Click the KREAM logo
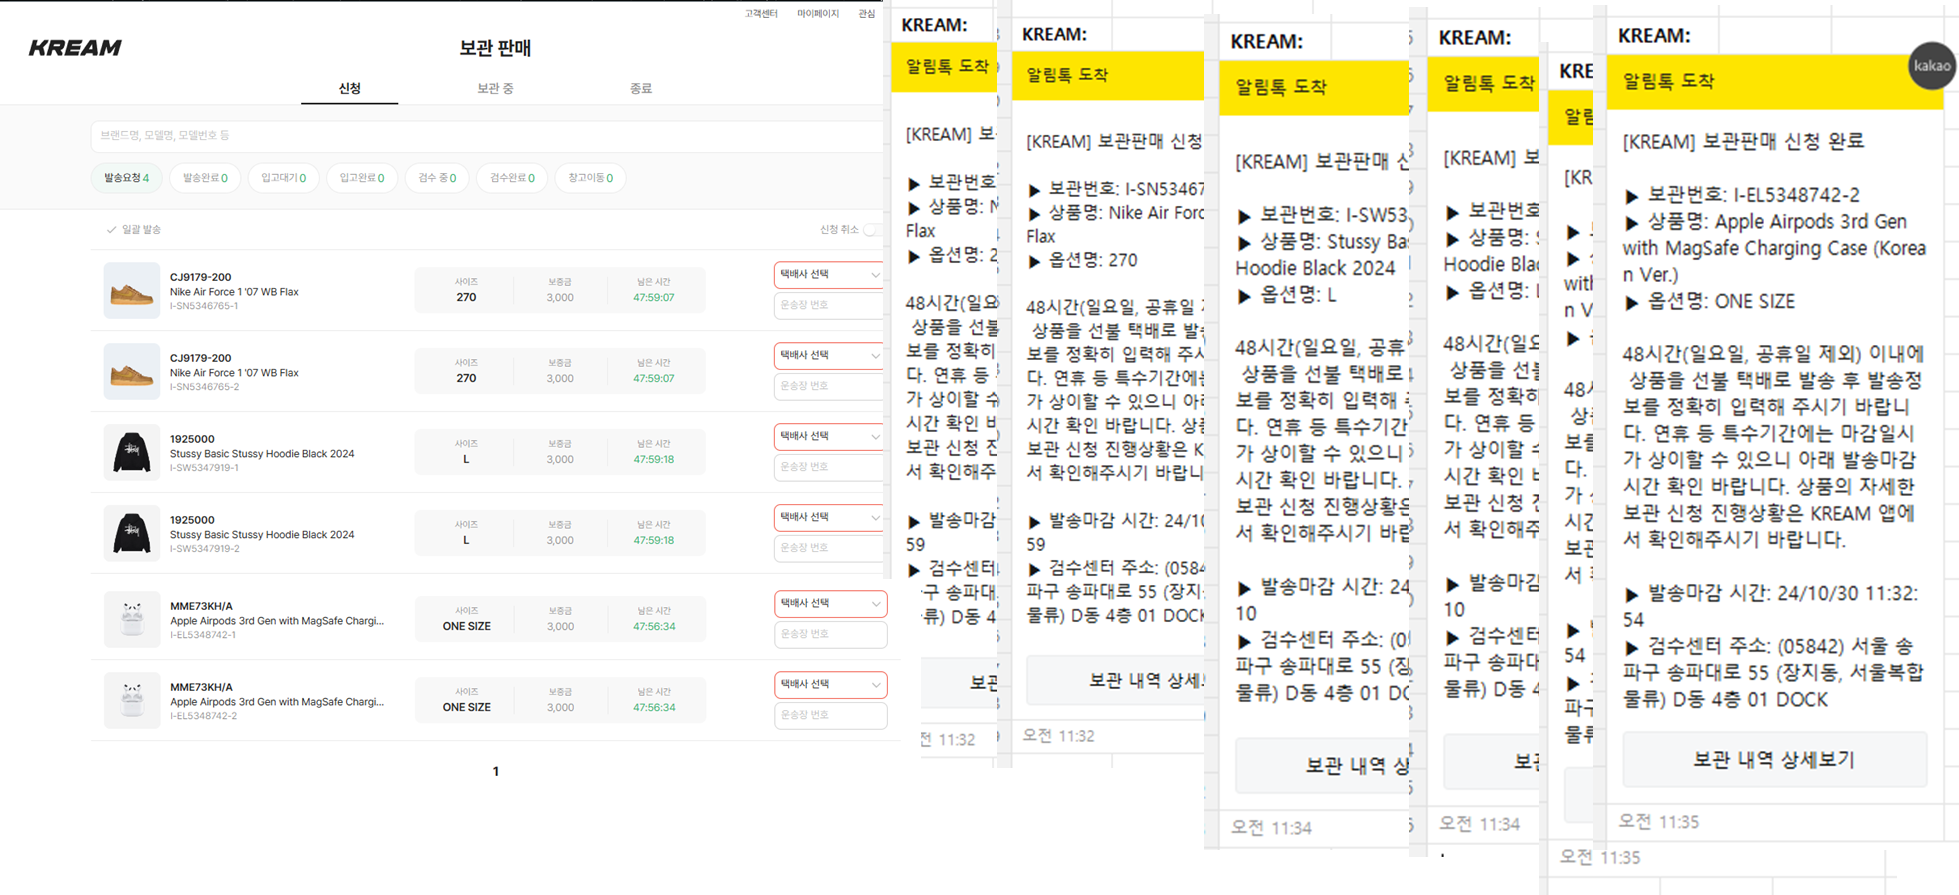This screenshot has height=895, width=1959. pyautogui.click(x=75, y=47)
